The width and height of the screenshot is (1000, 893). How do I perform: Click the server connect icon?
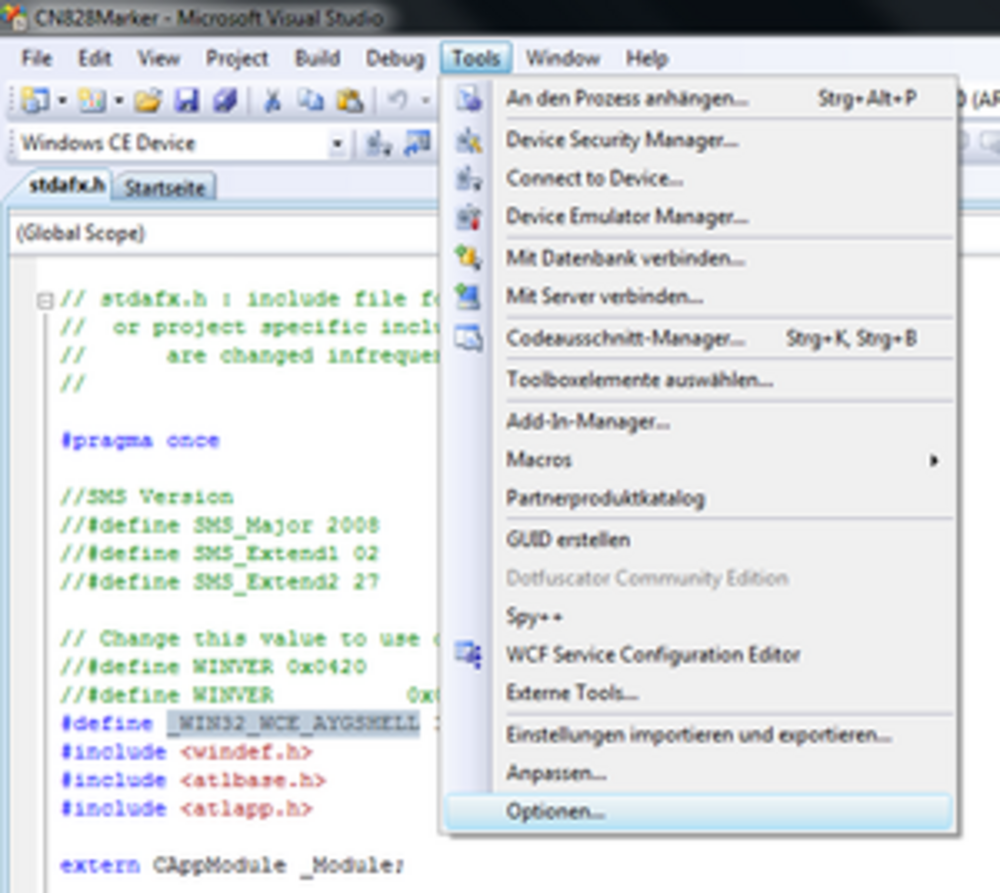pos(469,297)
